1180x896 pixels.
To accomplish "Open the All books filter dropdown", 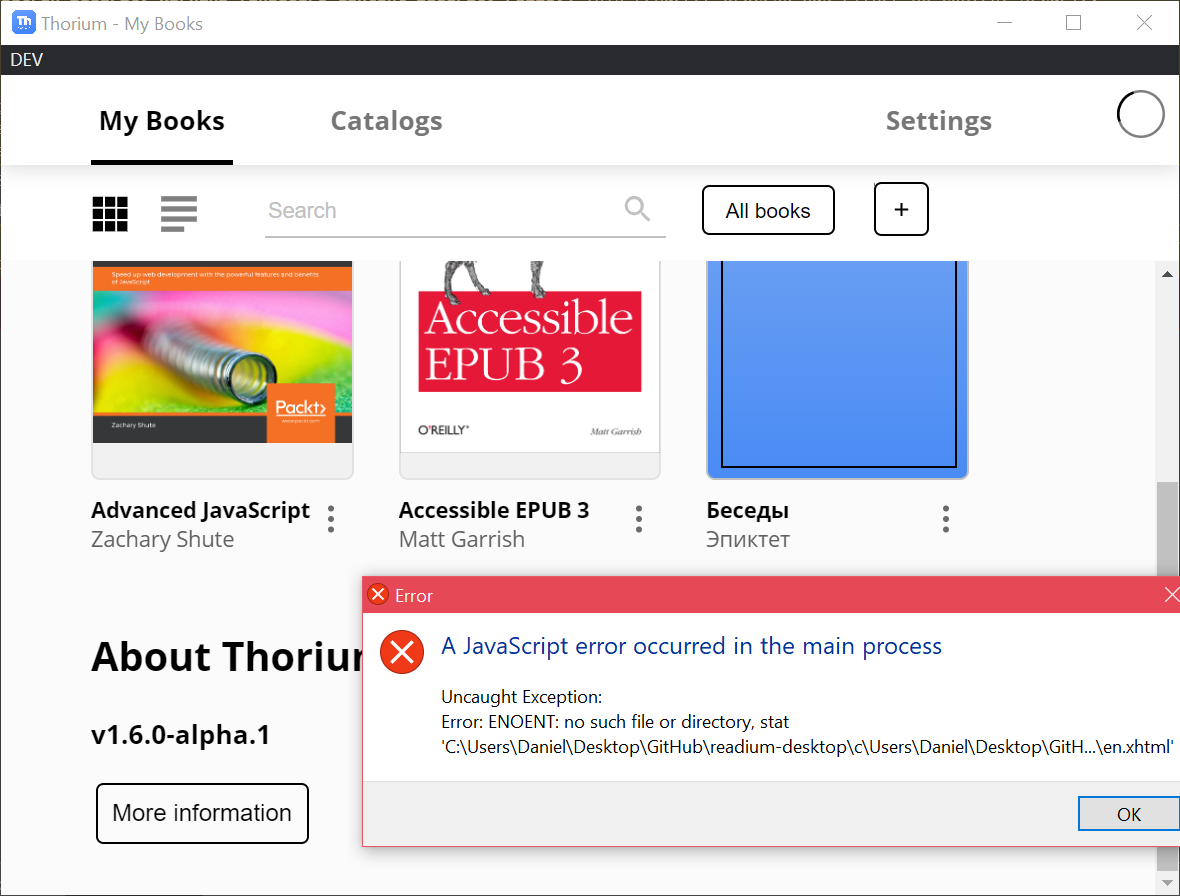I will point(768,210).
